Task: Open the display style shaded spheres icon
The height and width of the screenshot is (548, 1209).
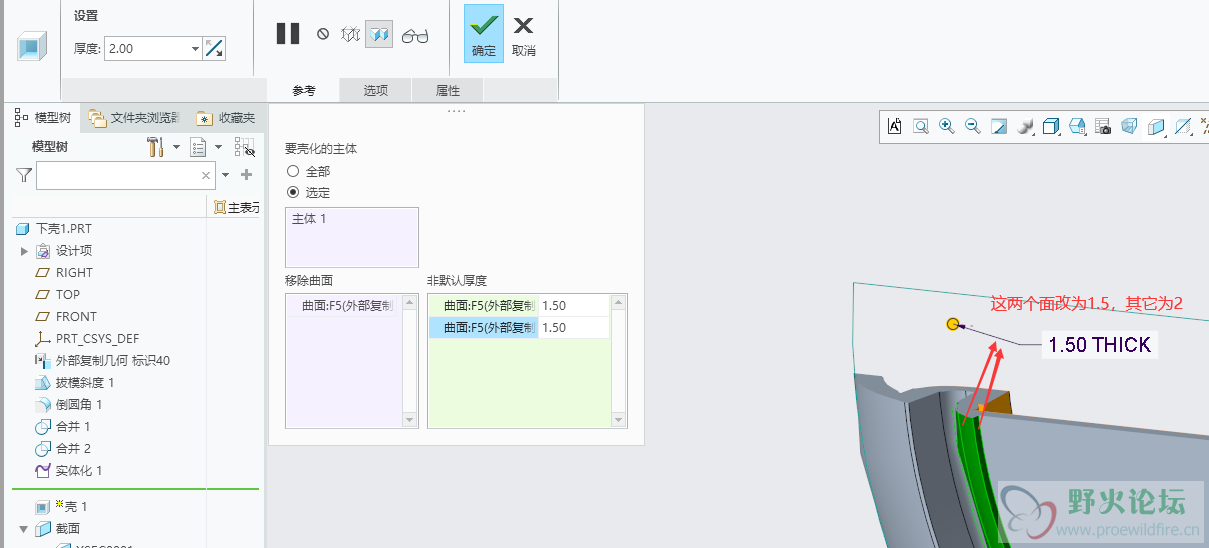Action: point(1025,126)
